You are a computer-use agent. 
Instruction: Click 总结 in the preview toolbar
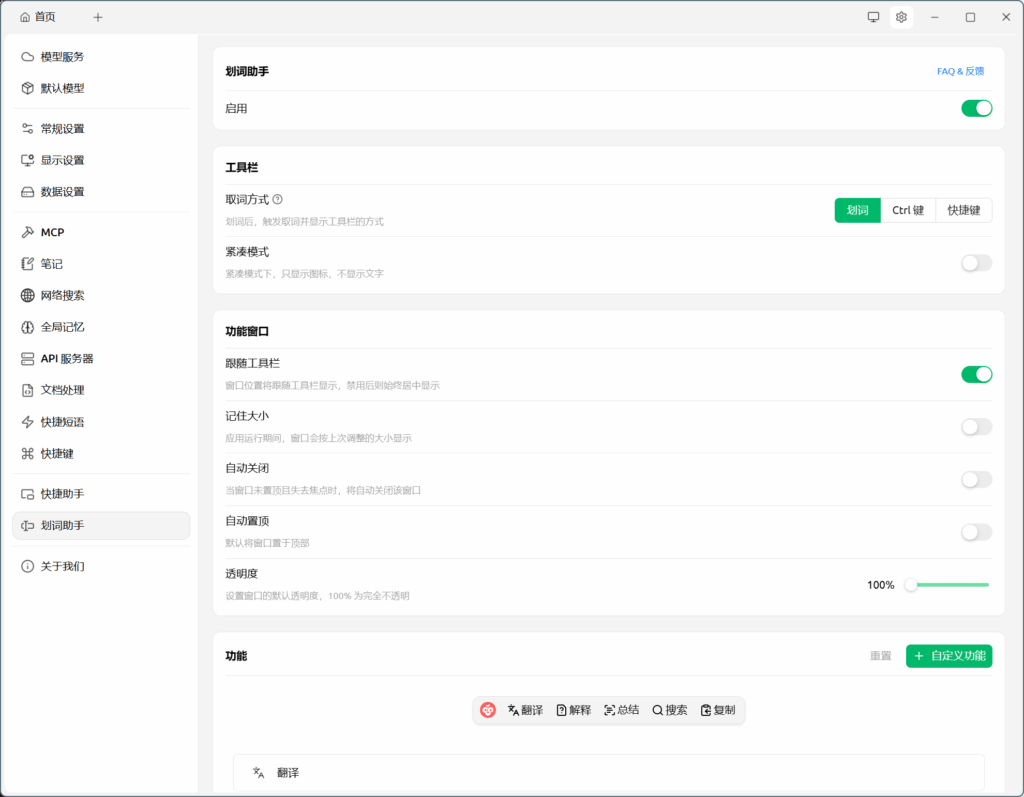tap(621, 710)
